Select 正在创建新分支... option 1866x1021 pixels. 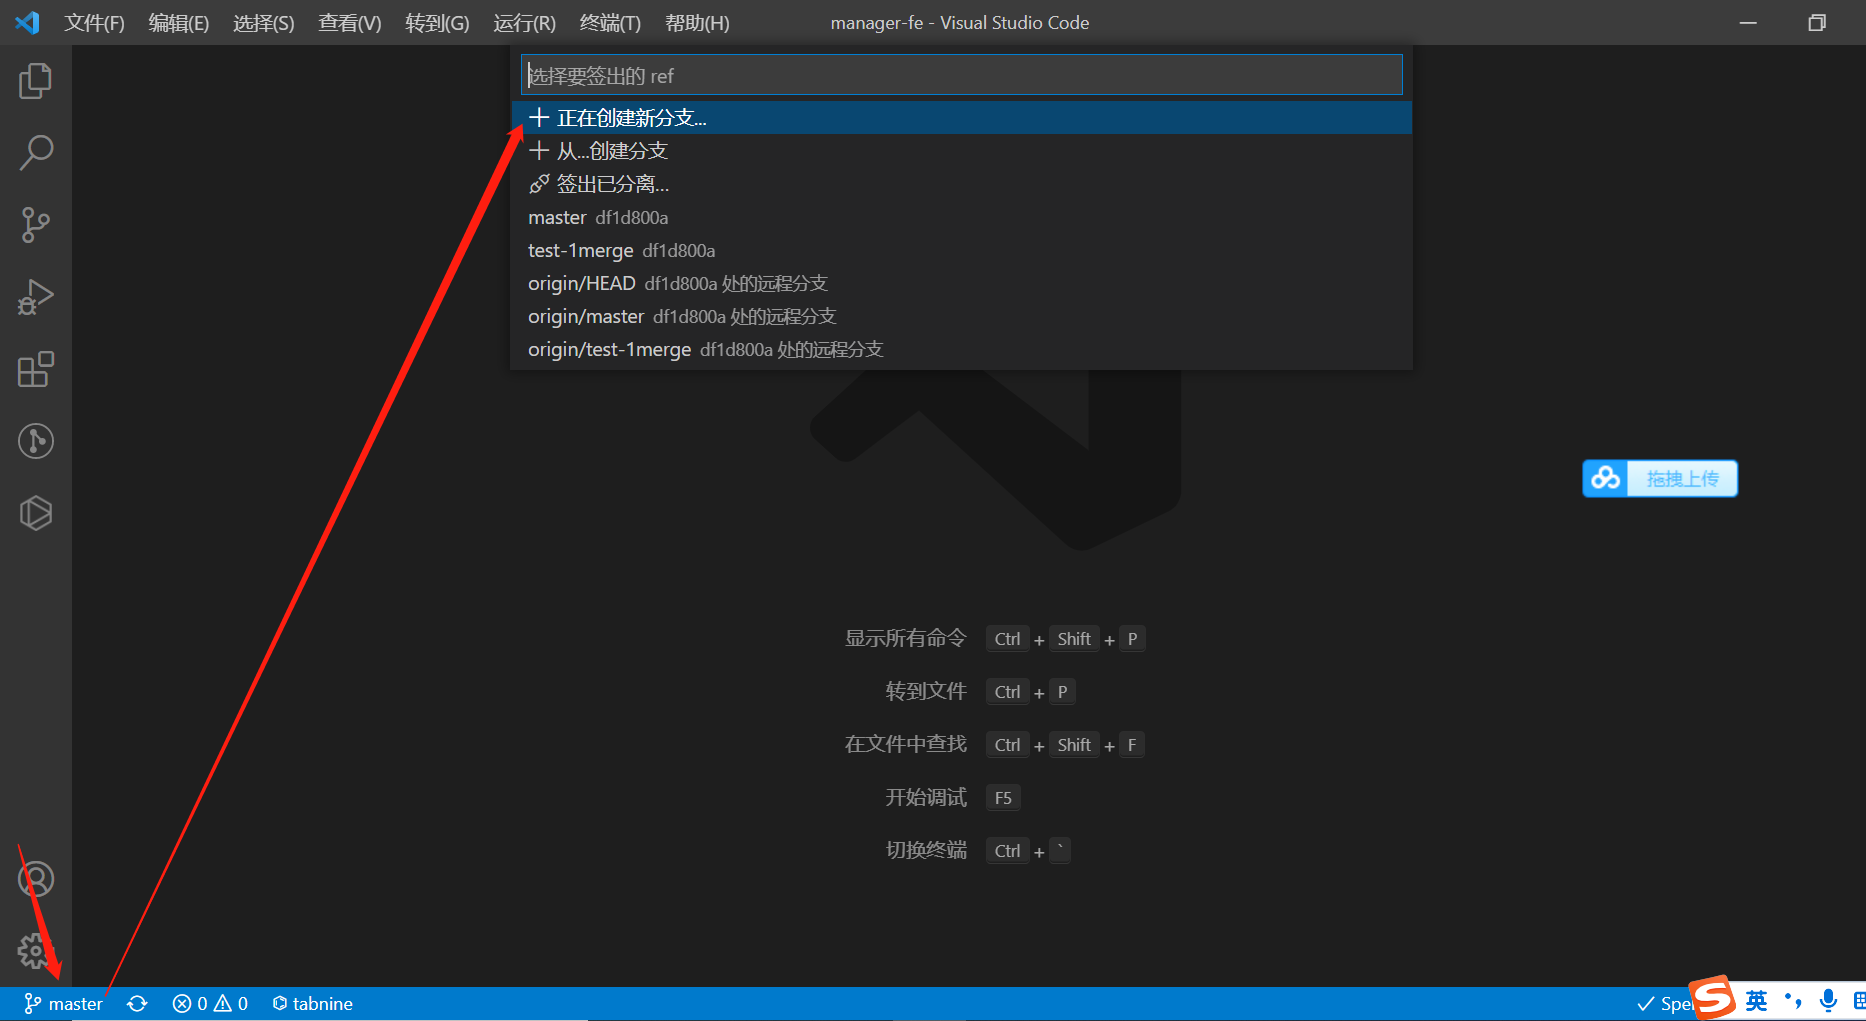[962, 118]
